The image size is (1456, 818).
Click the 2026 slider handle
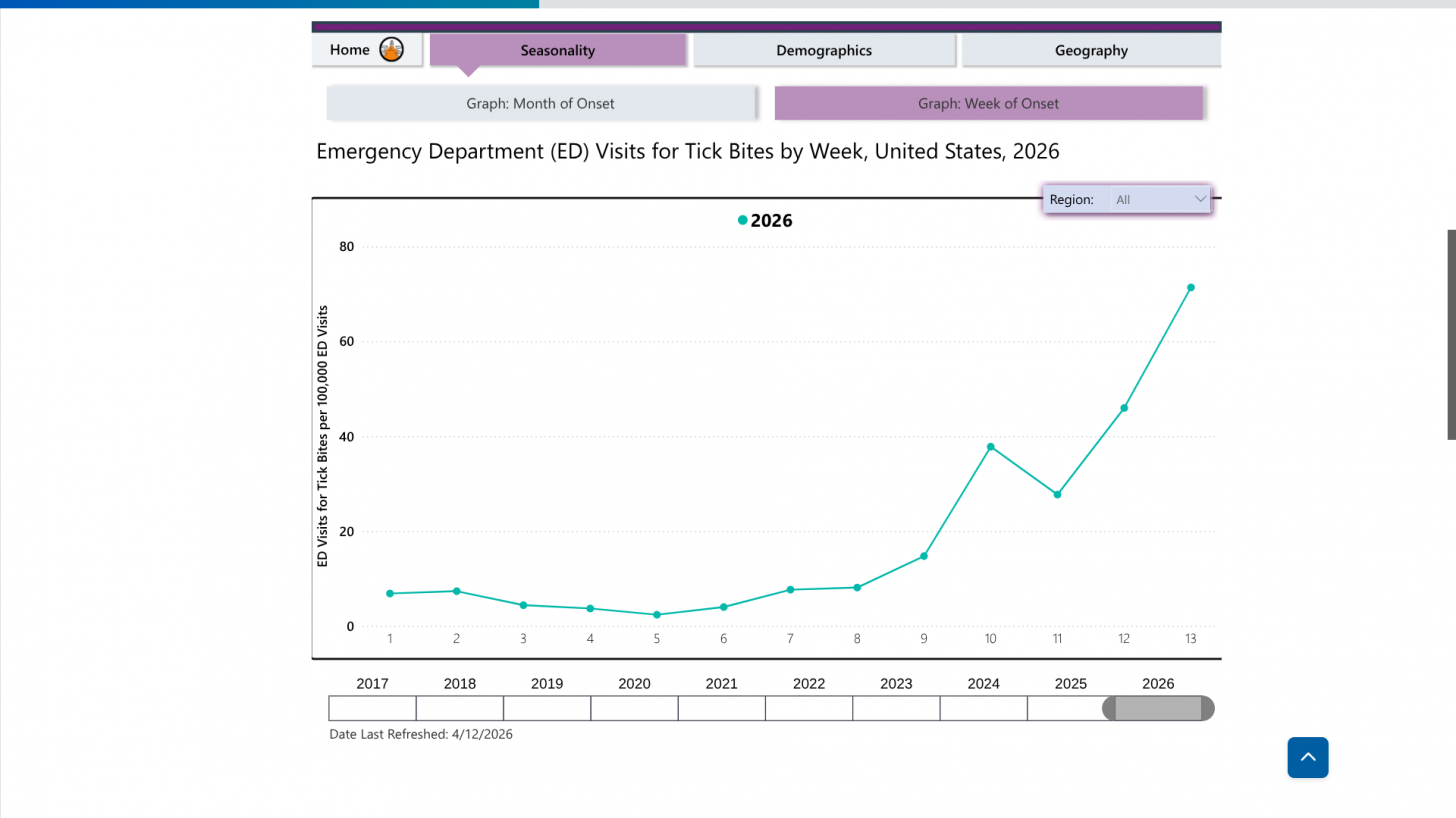pos(1158,708)
